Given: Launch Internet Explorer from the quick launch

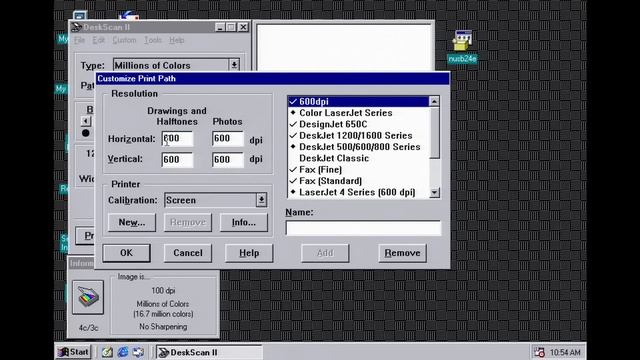Looking at the screenshot, I should pyautogui.click(x=123, y=352).
